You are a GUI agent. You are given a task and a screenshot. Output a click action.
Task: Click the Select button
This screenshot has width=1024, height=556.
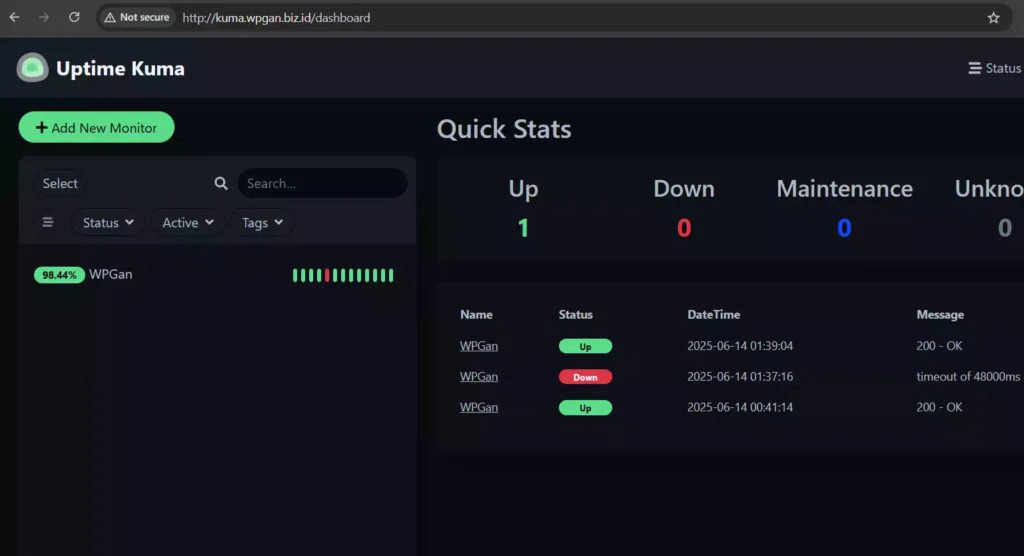pyautogui.click(x=60, y=184)
